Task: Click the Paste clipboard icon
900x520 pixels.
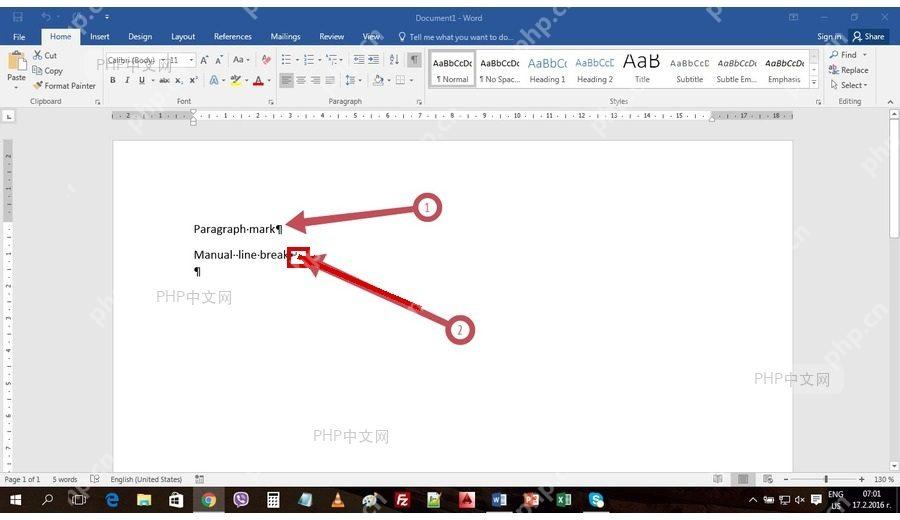Action: 17,61
